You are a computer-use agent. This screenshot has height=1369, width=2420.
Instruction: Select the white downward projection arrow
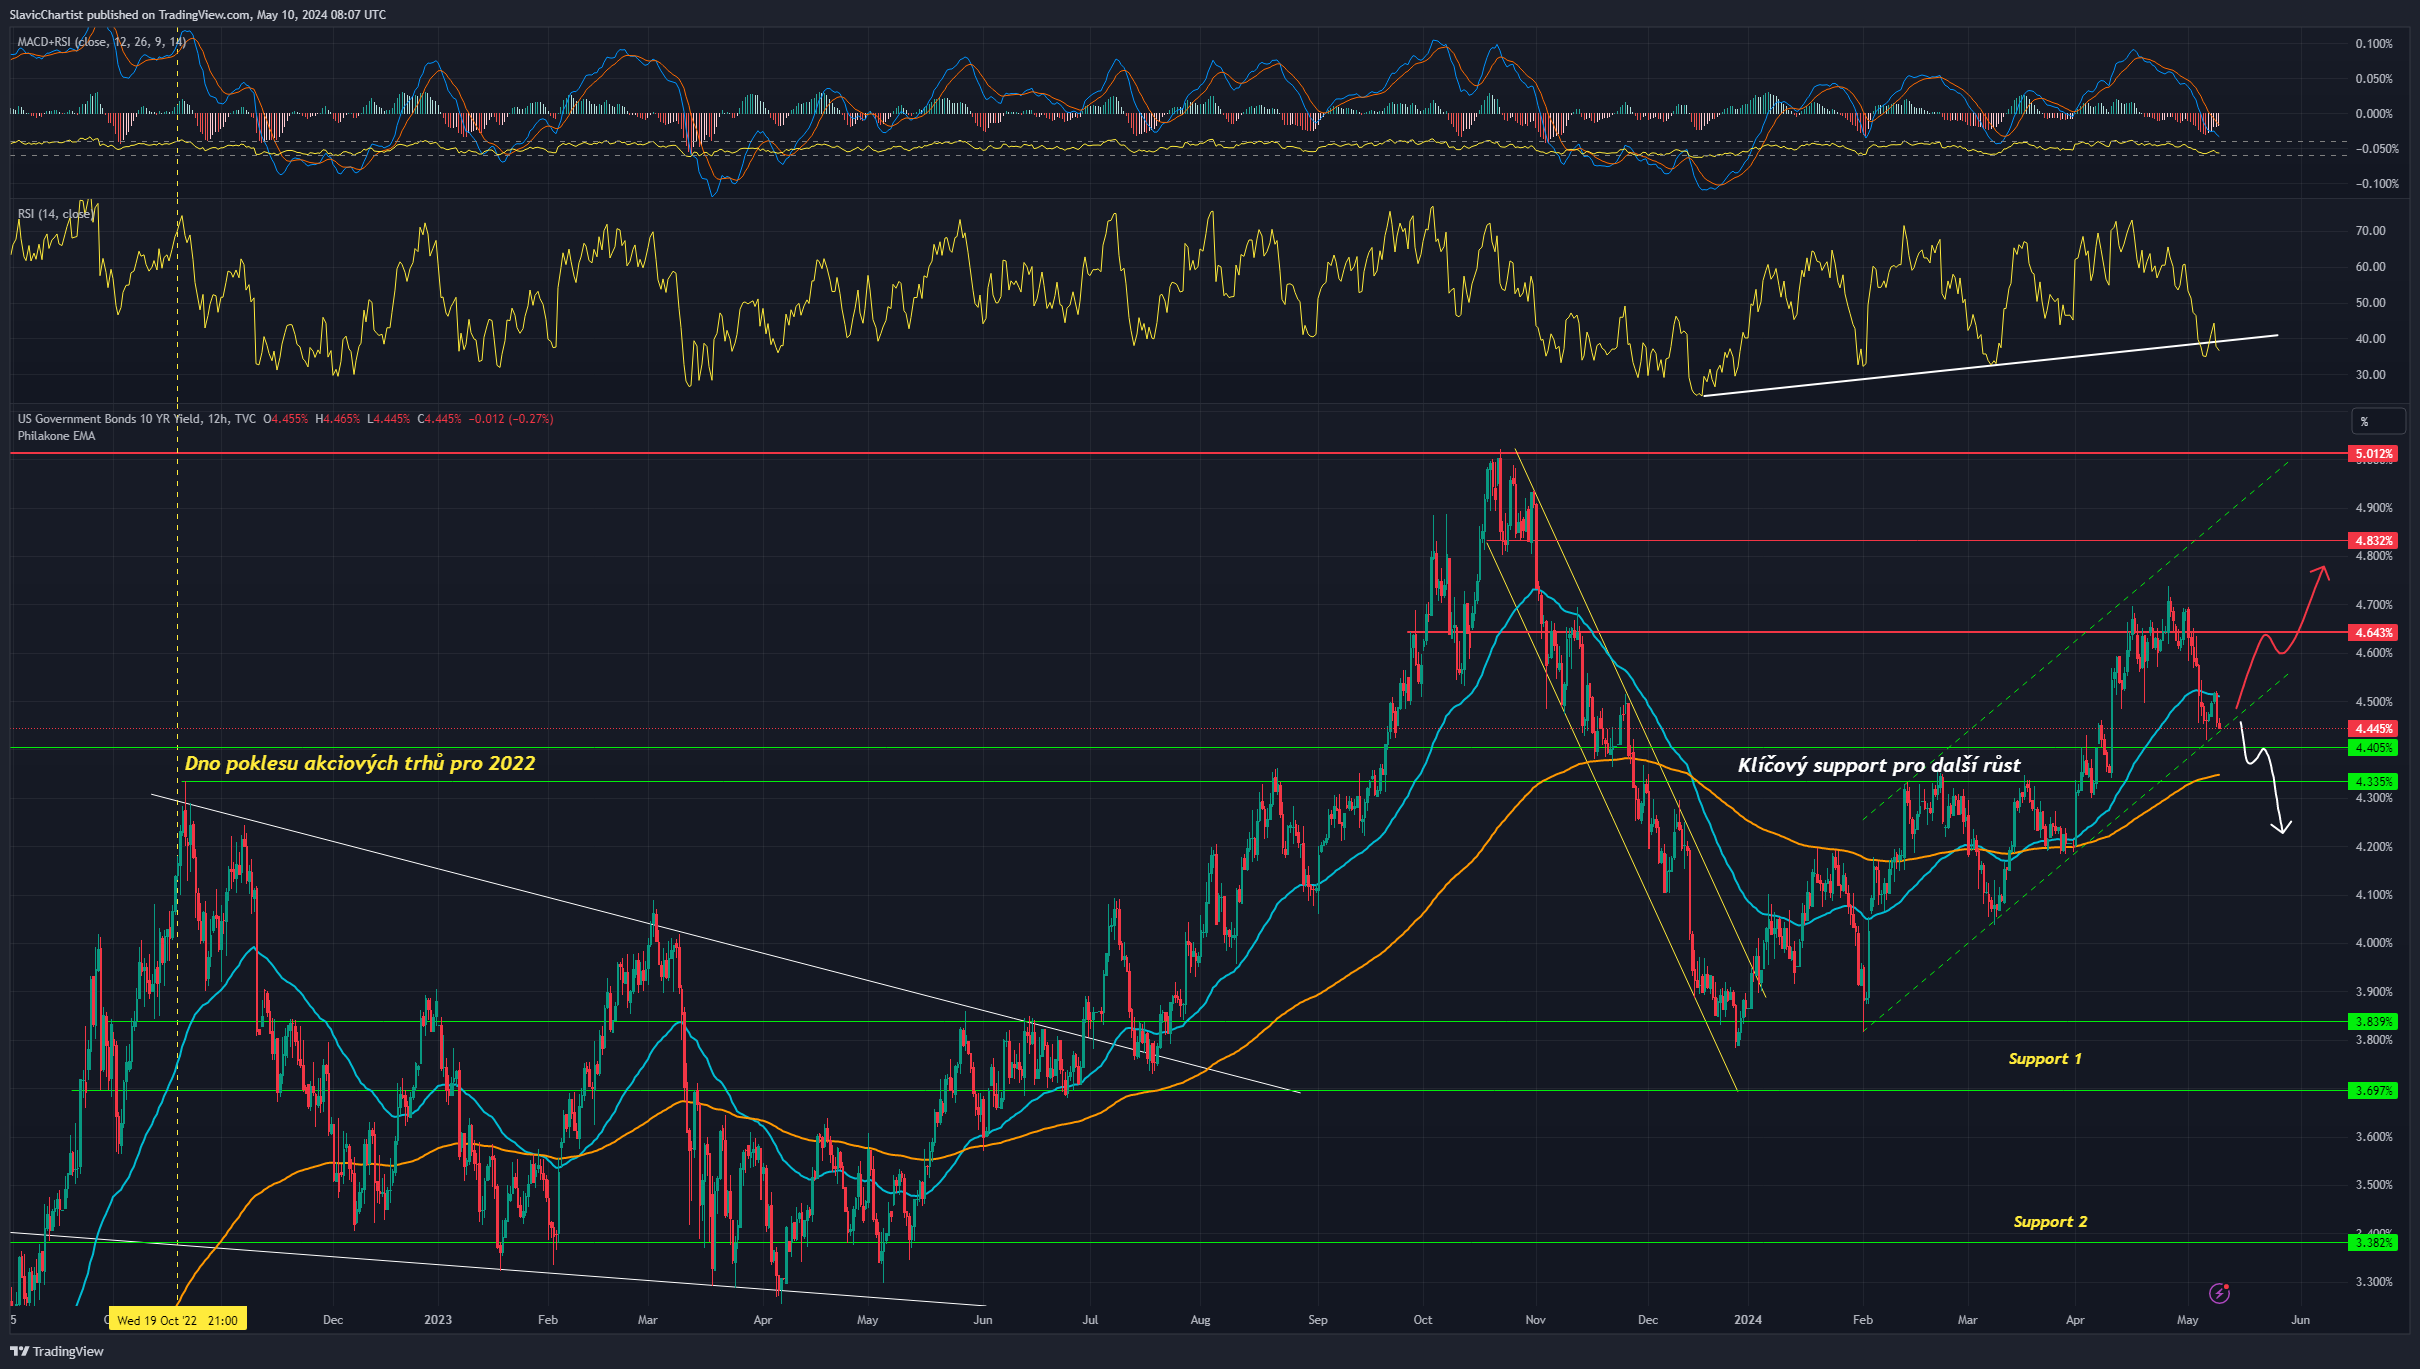pyautogui.click(x=2265, y=776)
